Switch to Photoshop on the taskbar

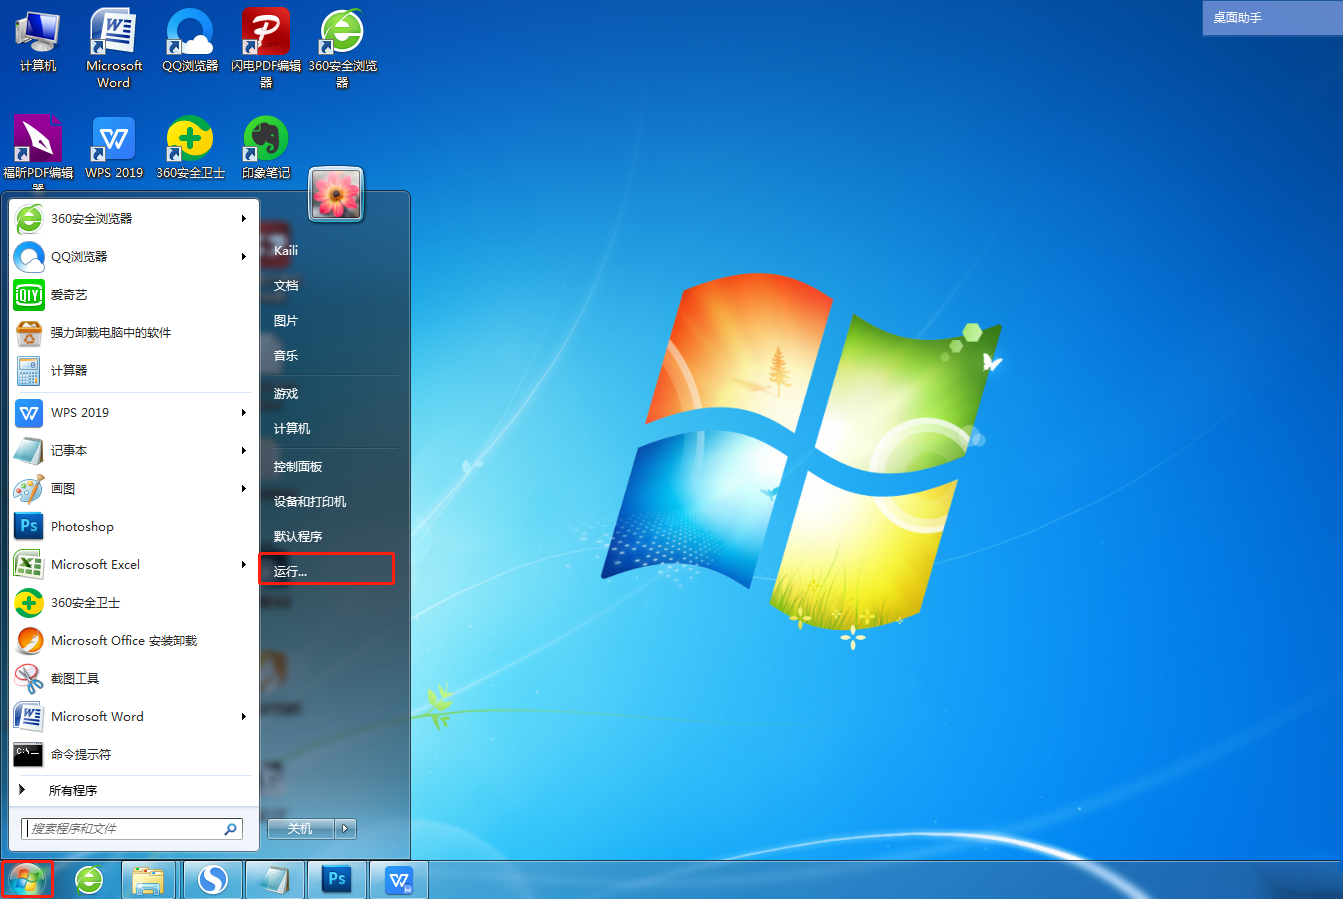(336, 879)
